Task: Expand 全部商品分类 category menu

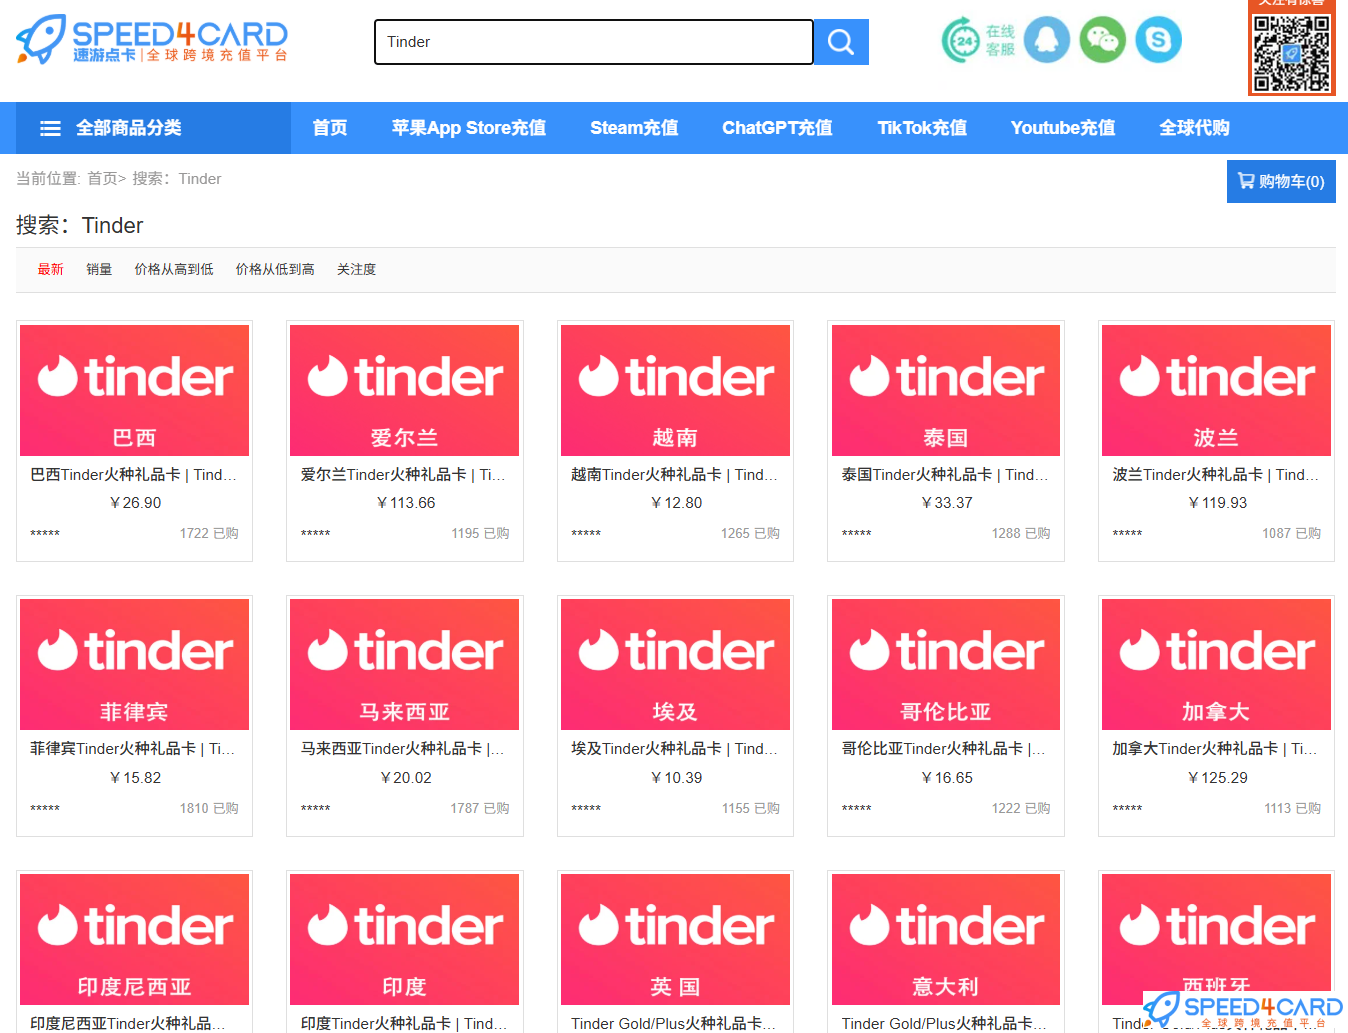Action: click(x=153, y=128)
